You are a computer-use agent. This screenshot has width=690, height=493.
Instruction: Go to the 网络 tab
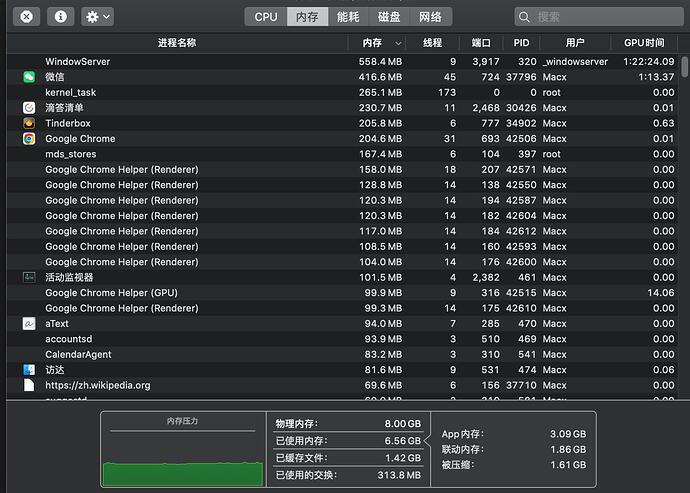click(430, 17)
